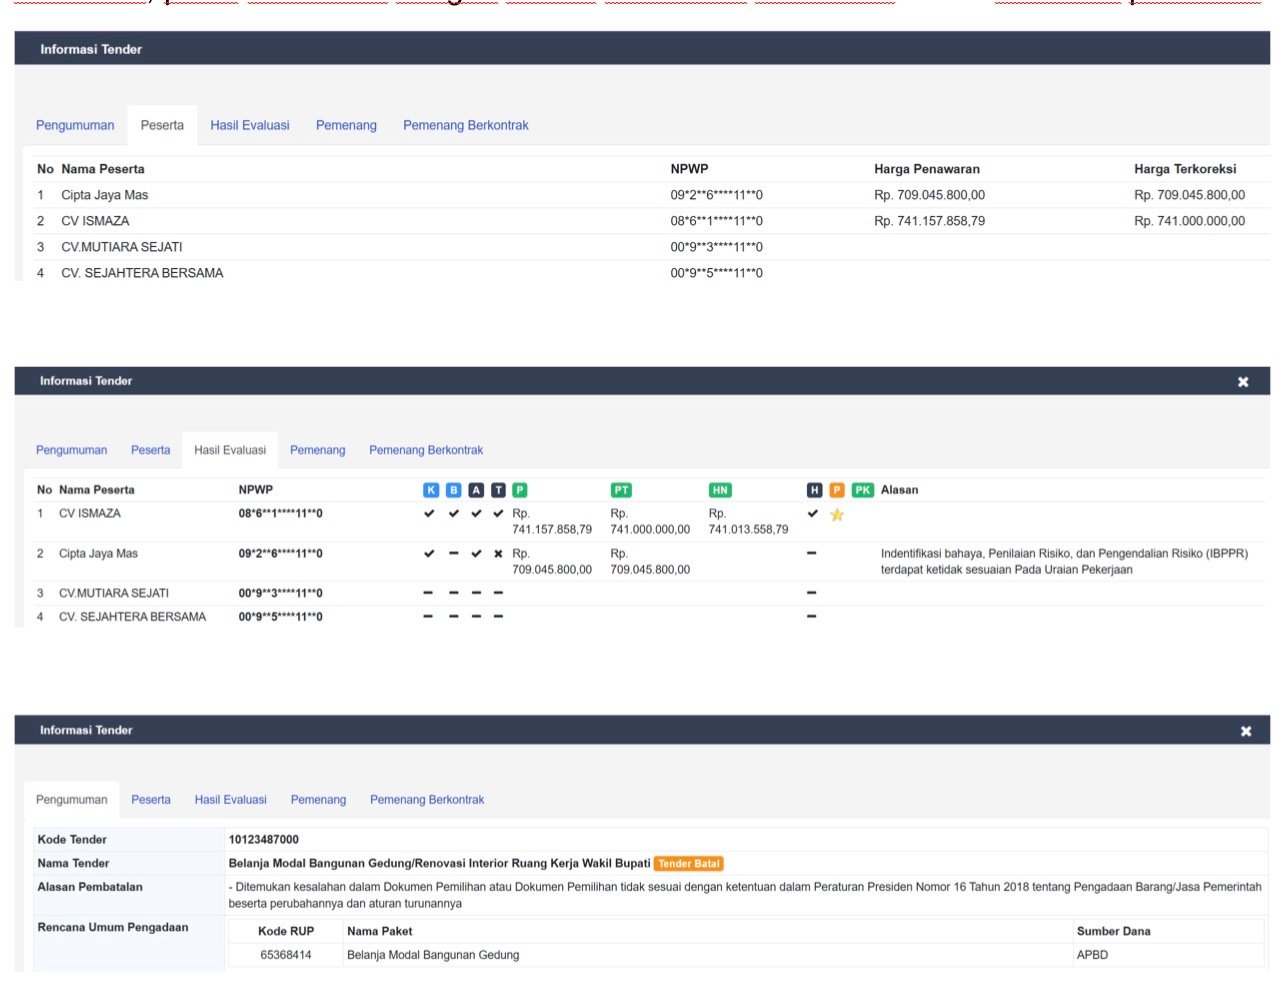
Task: Click the Harga Penawaran column header
Action: (x=927, y=169)
